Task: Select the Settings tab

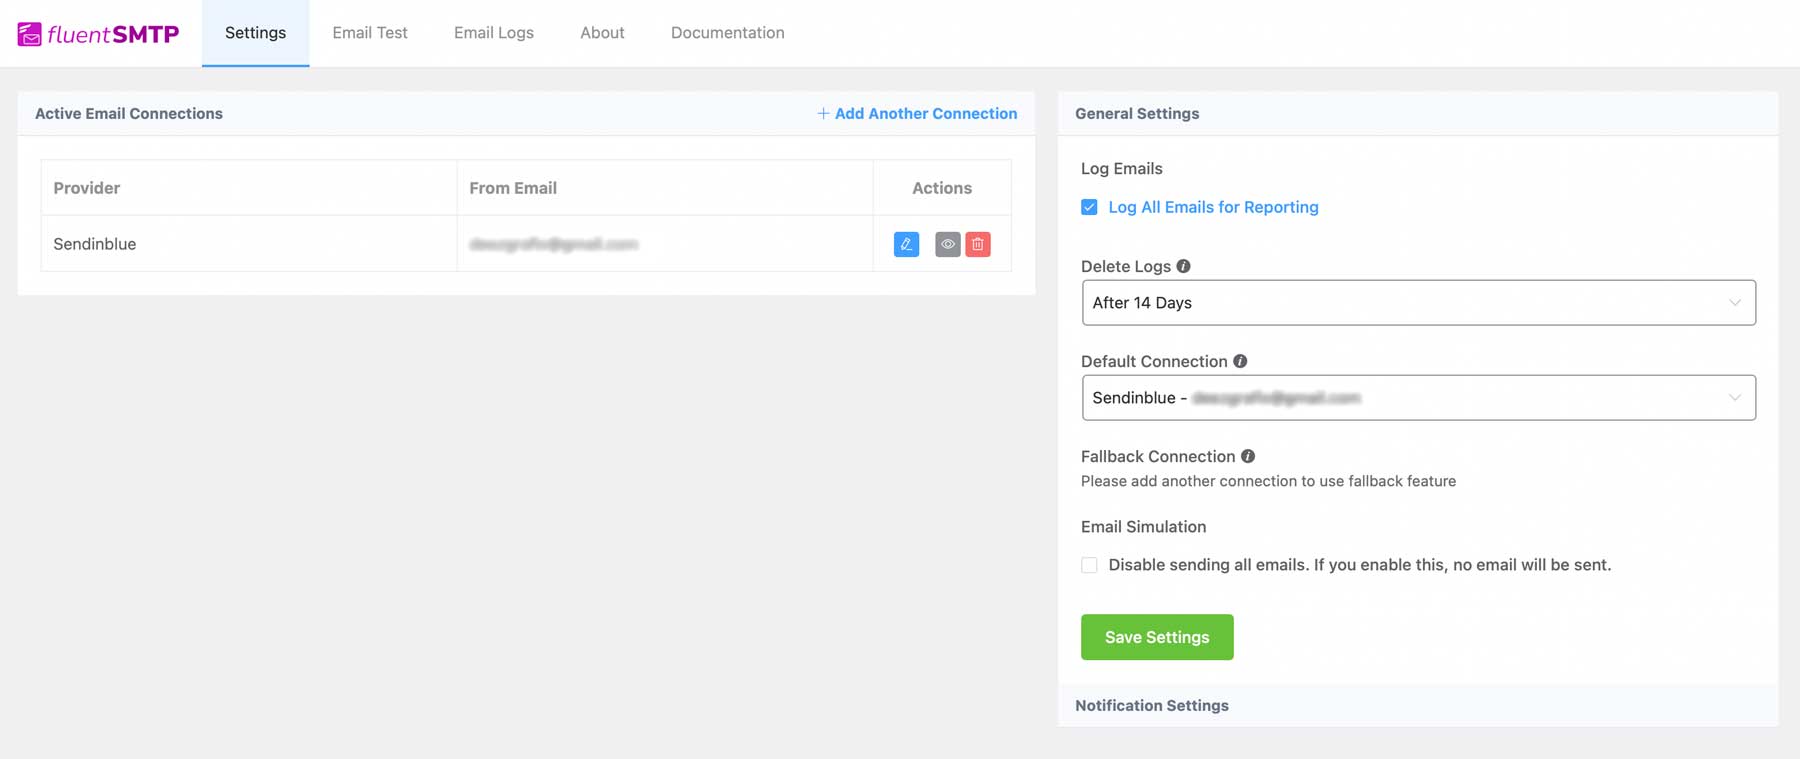Action: pos(255,33)
